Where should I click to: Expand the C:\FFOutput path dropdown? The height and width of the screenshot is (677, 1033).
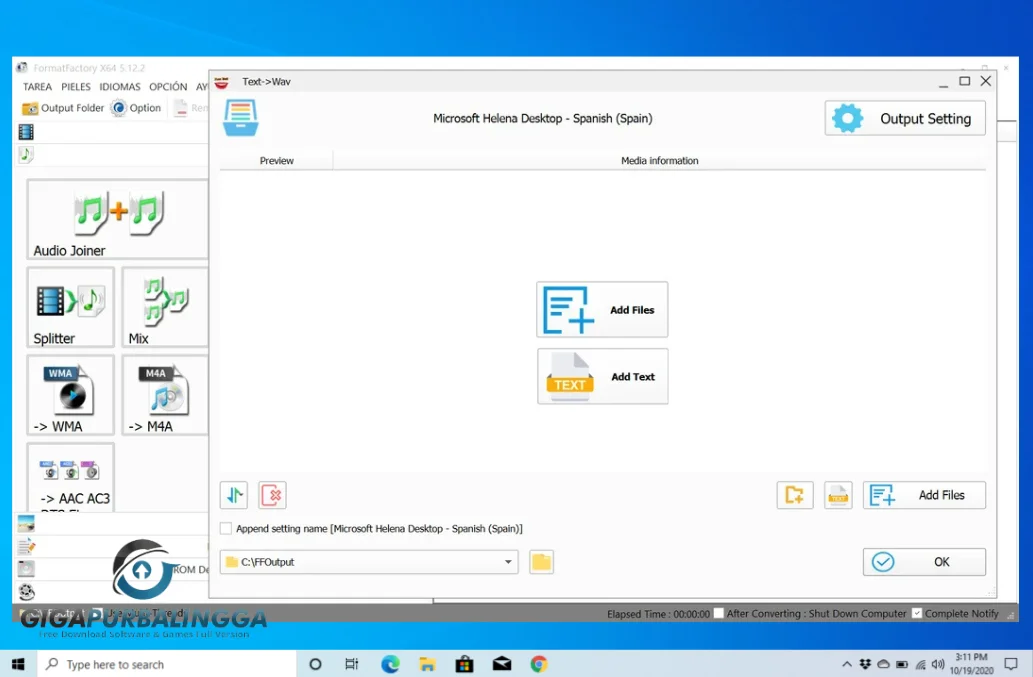pos(508,562)
